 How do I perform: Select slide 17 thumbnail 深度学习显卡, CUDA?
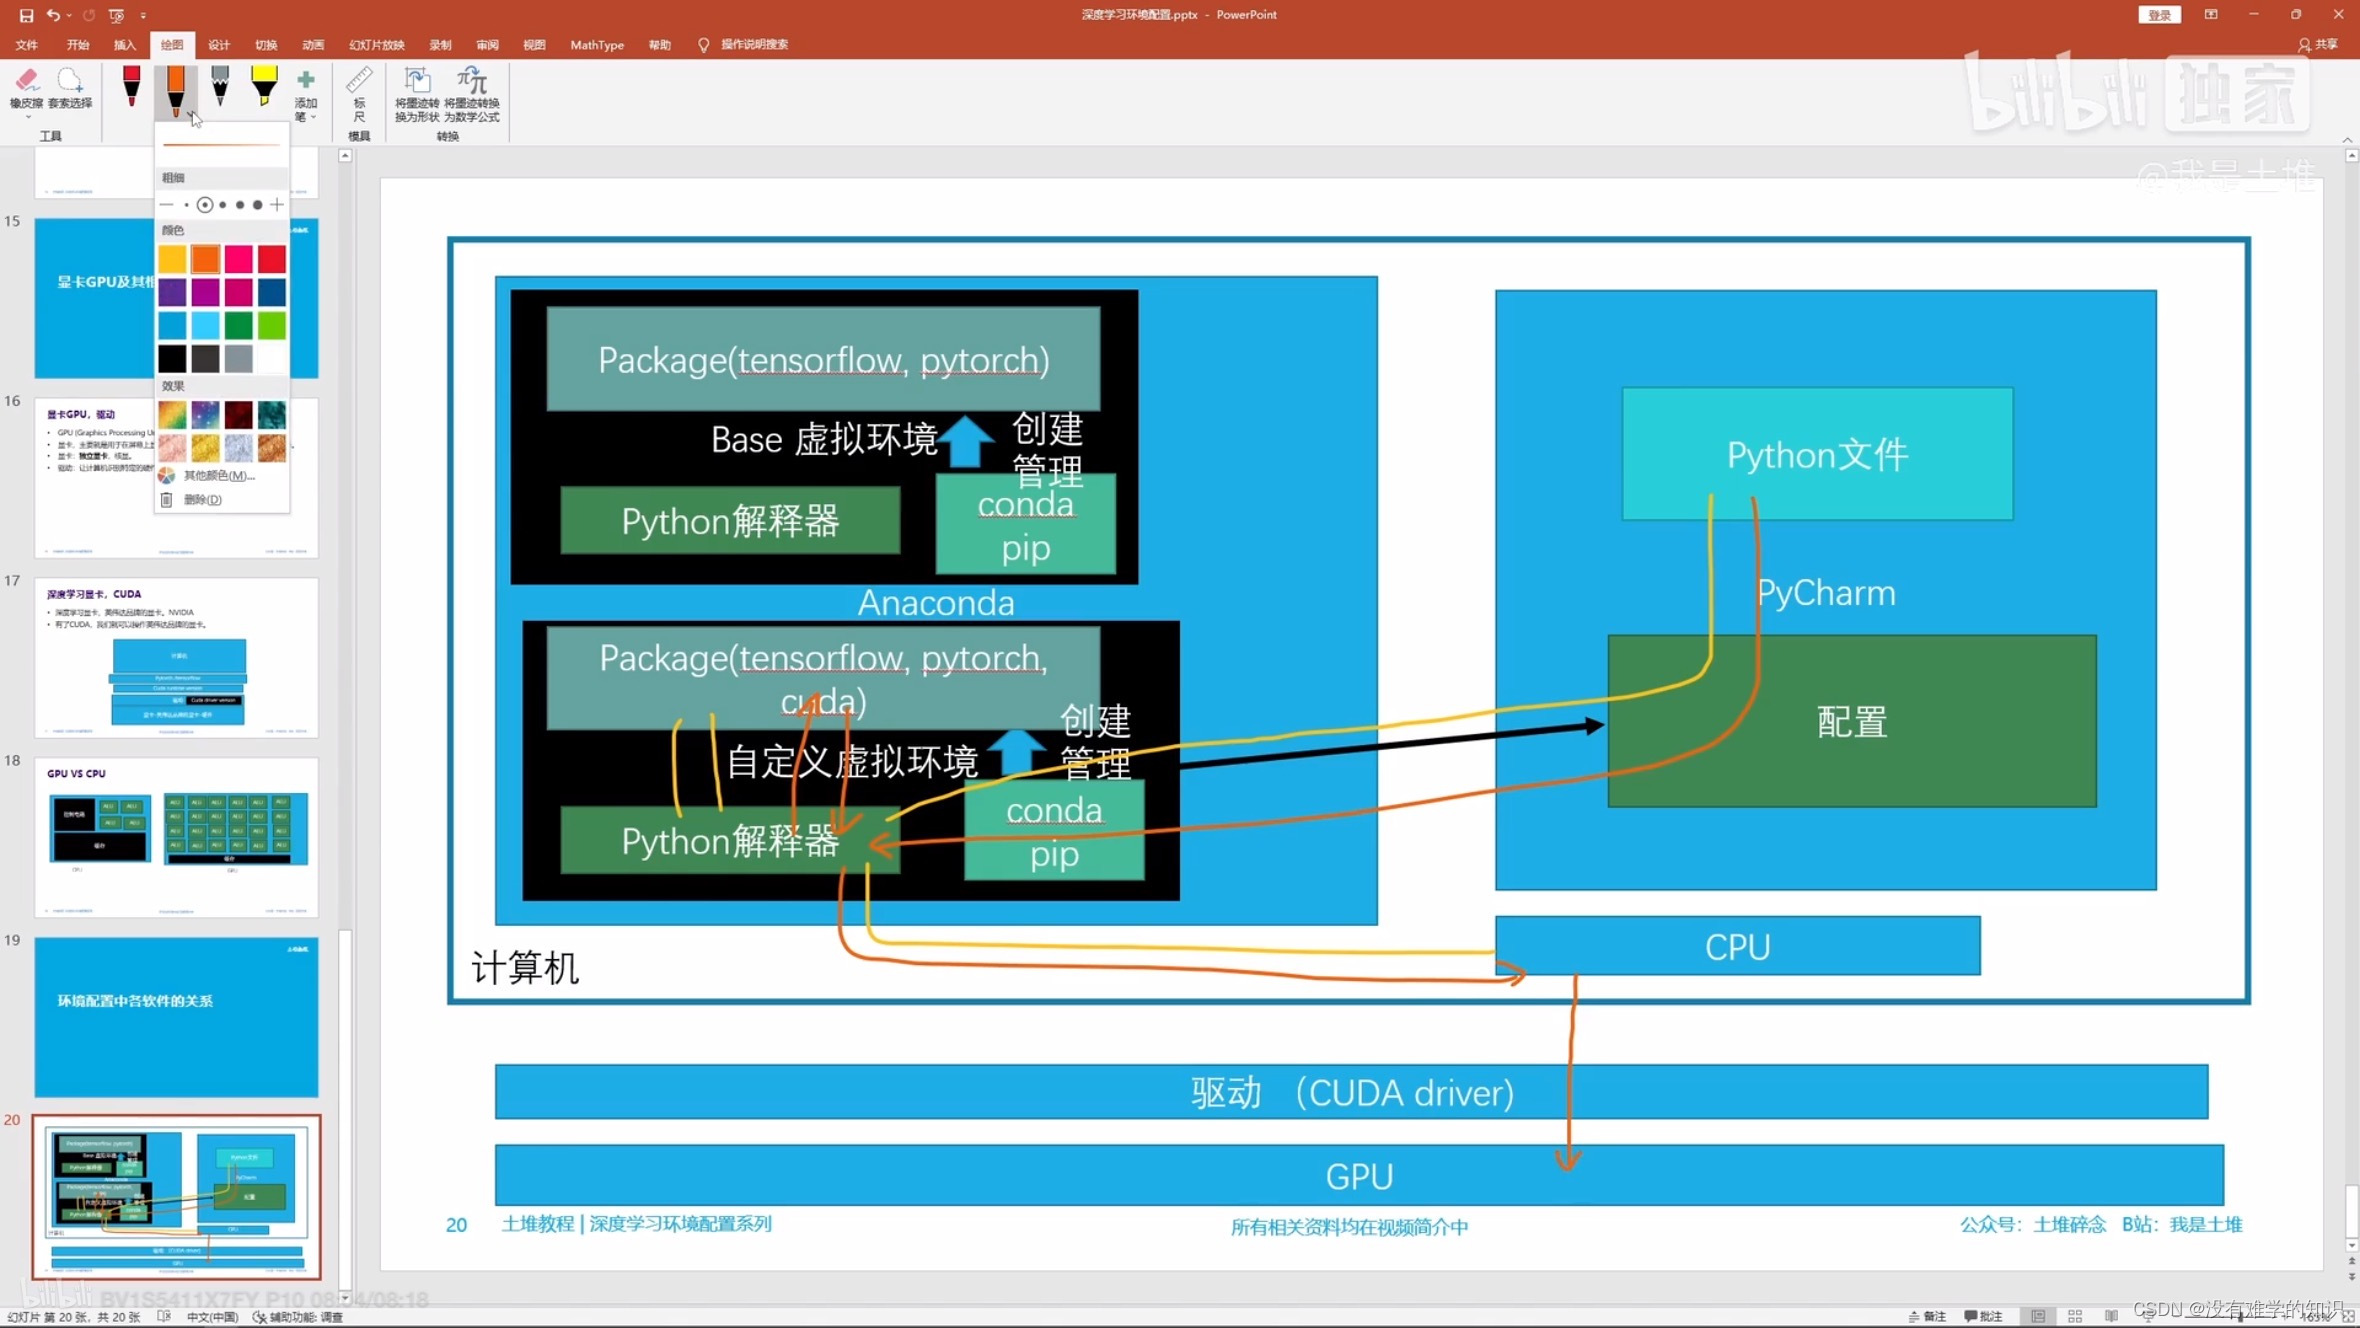177,658
